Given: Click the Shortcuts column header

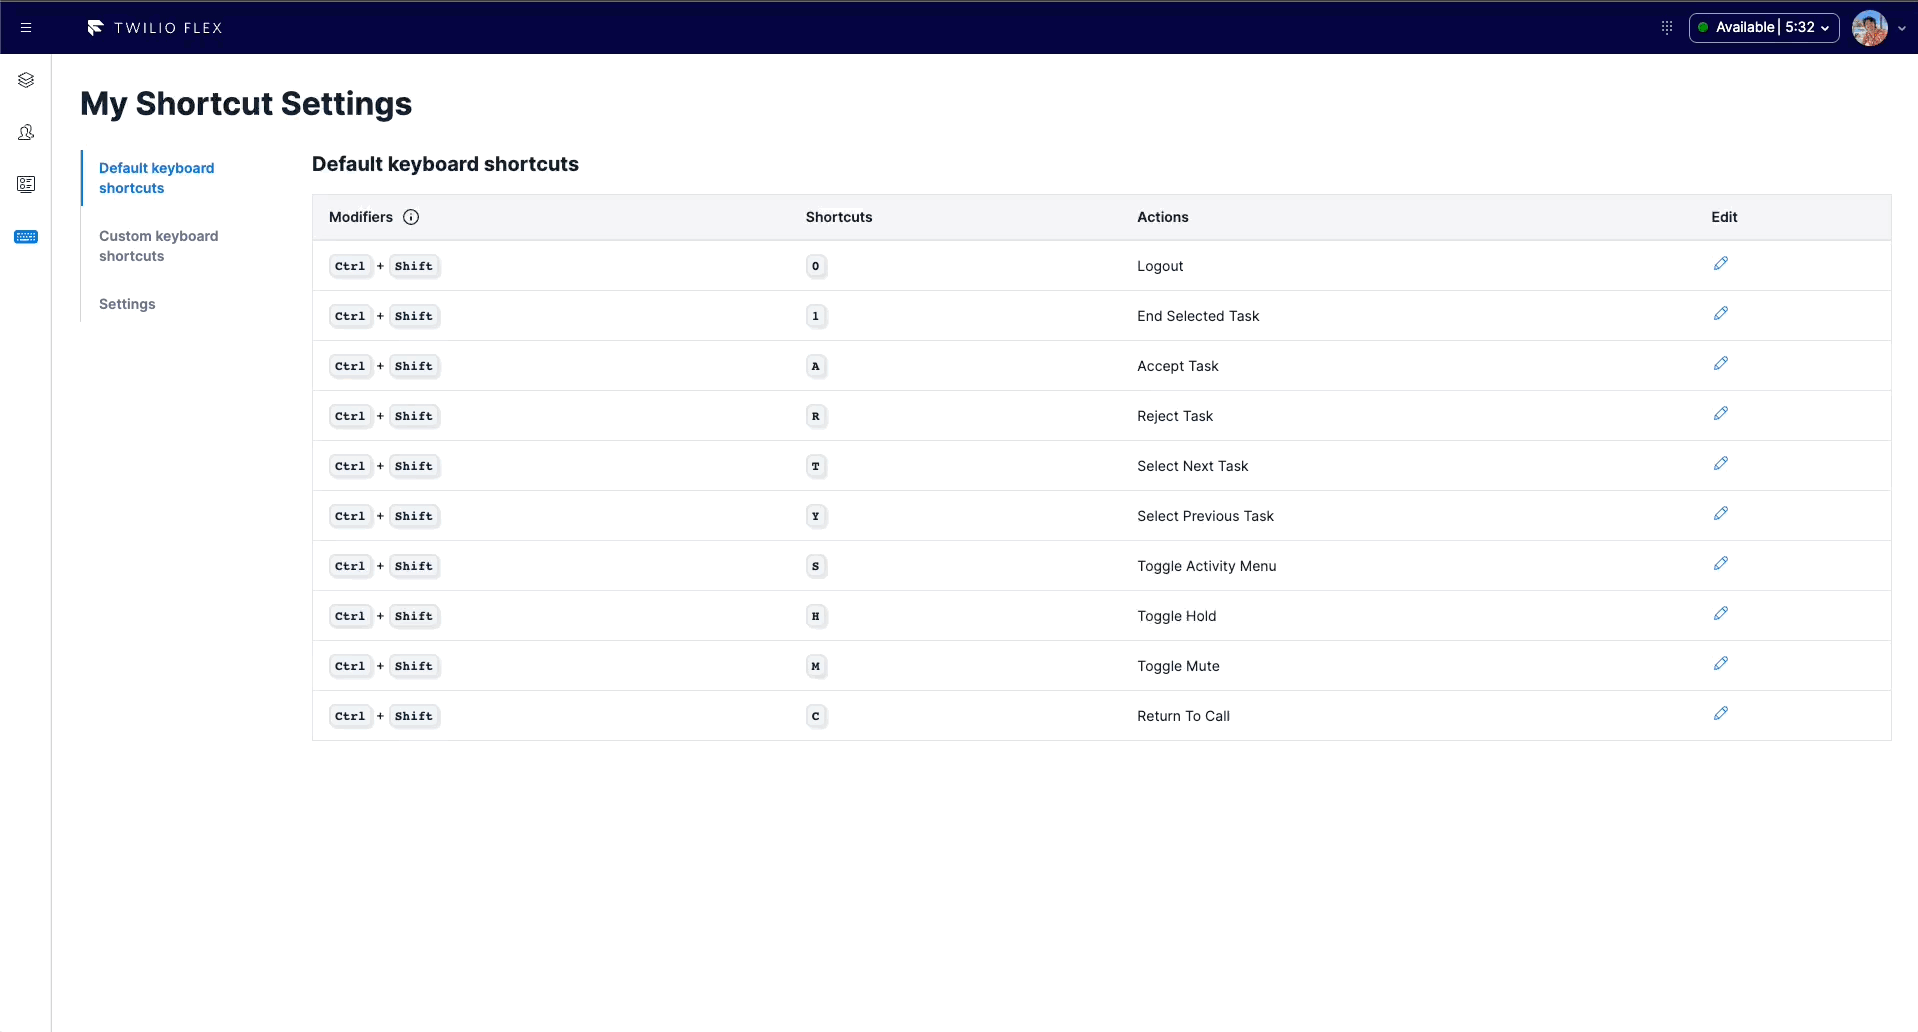Looking at the screenshot, I should 839,217.
